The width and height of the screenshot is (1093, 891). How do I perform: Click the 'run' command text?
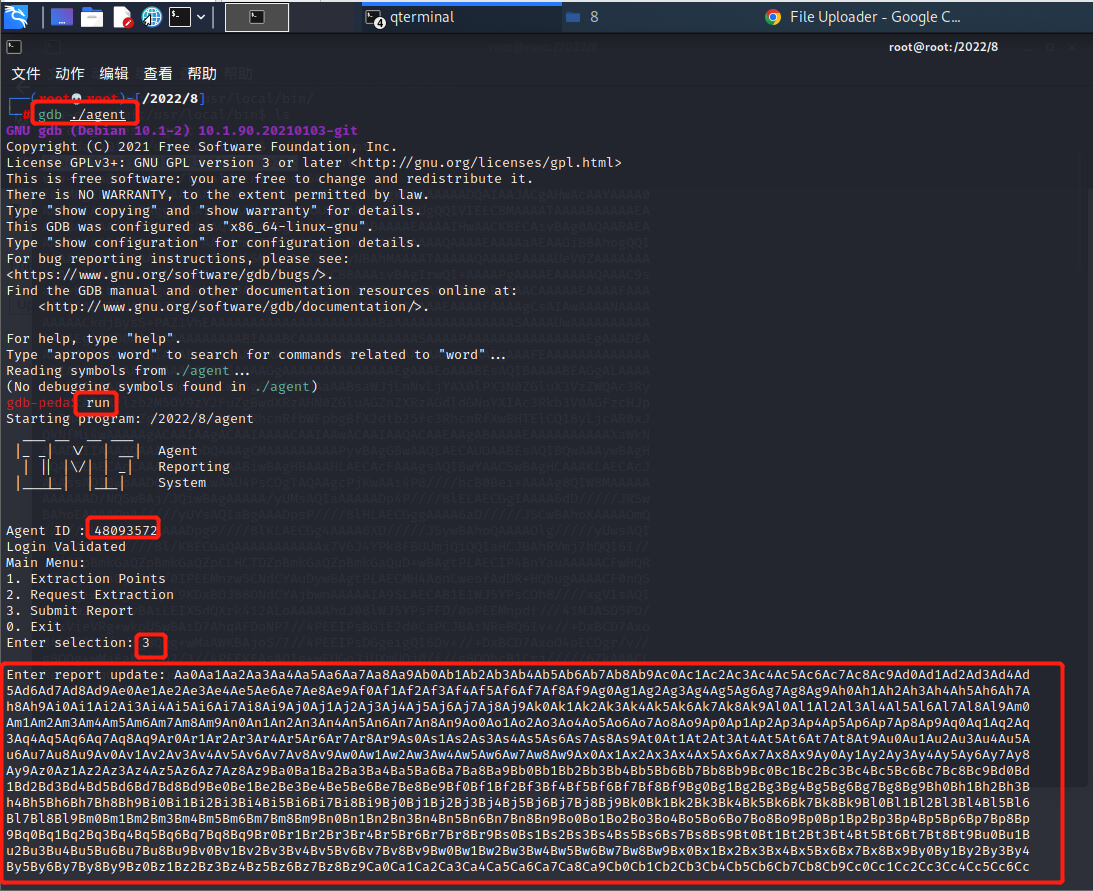pos(98,403)
